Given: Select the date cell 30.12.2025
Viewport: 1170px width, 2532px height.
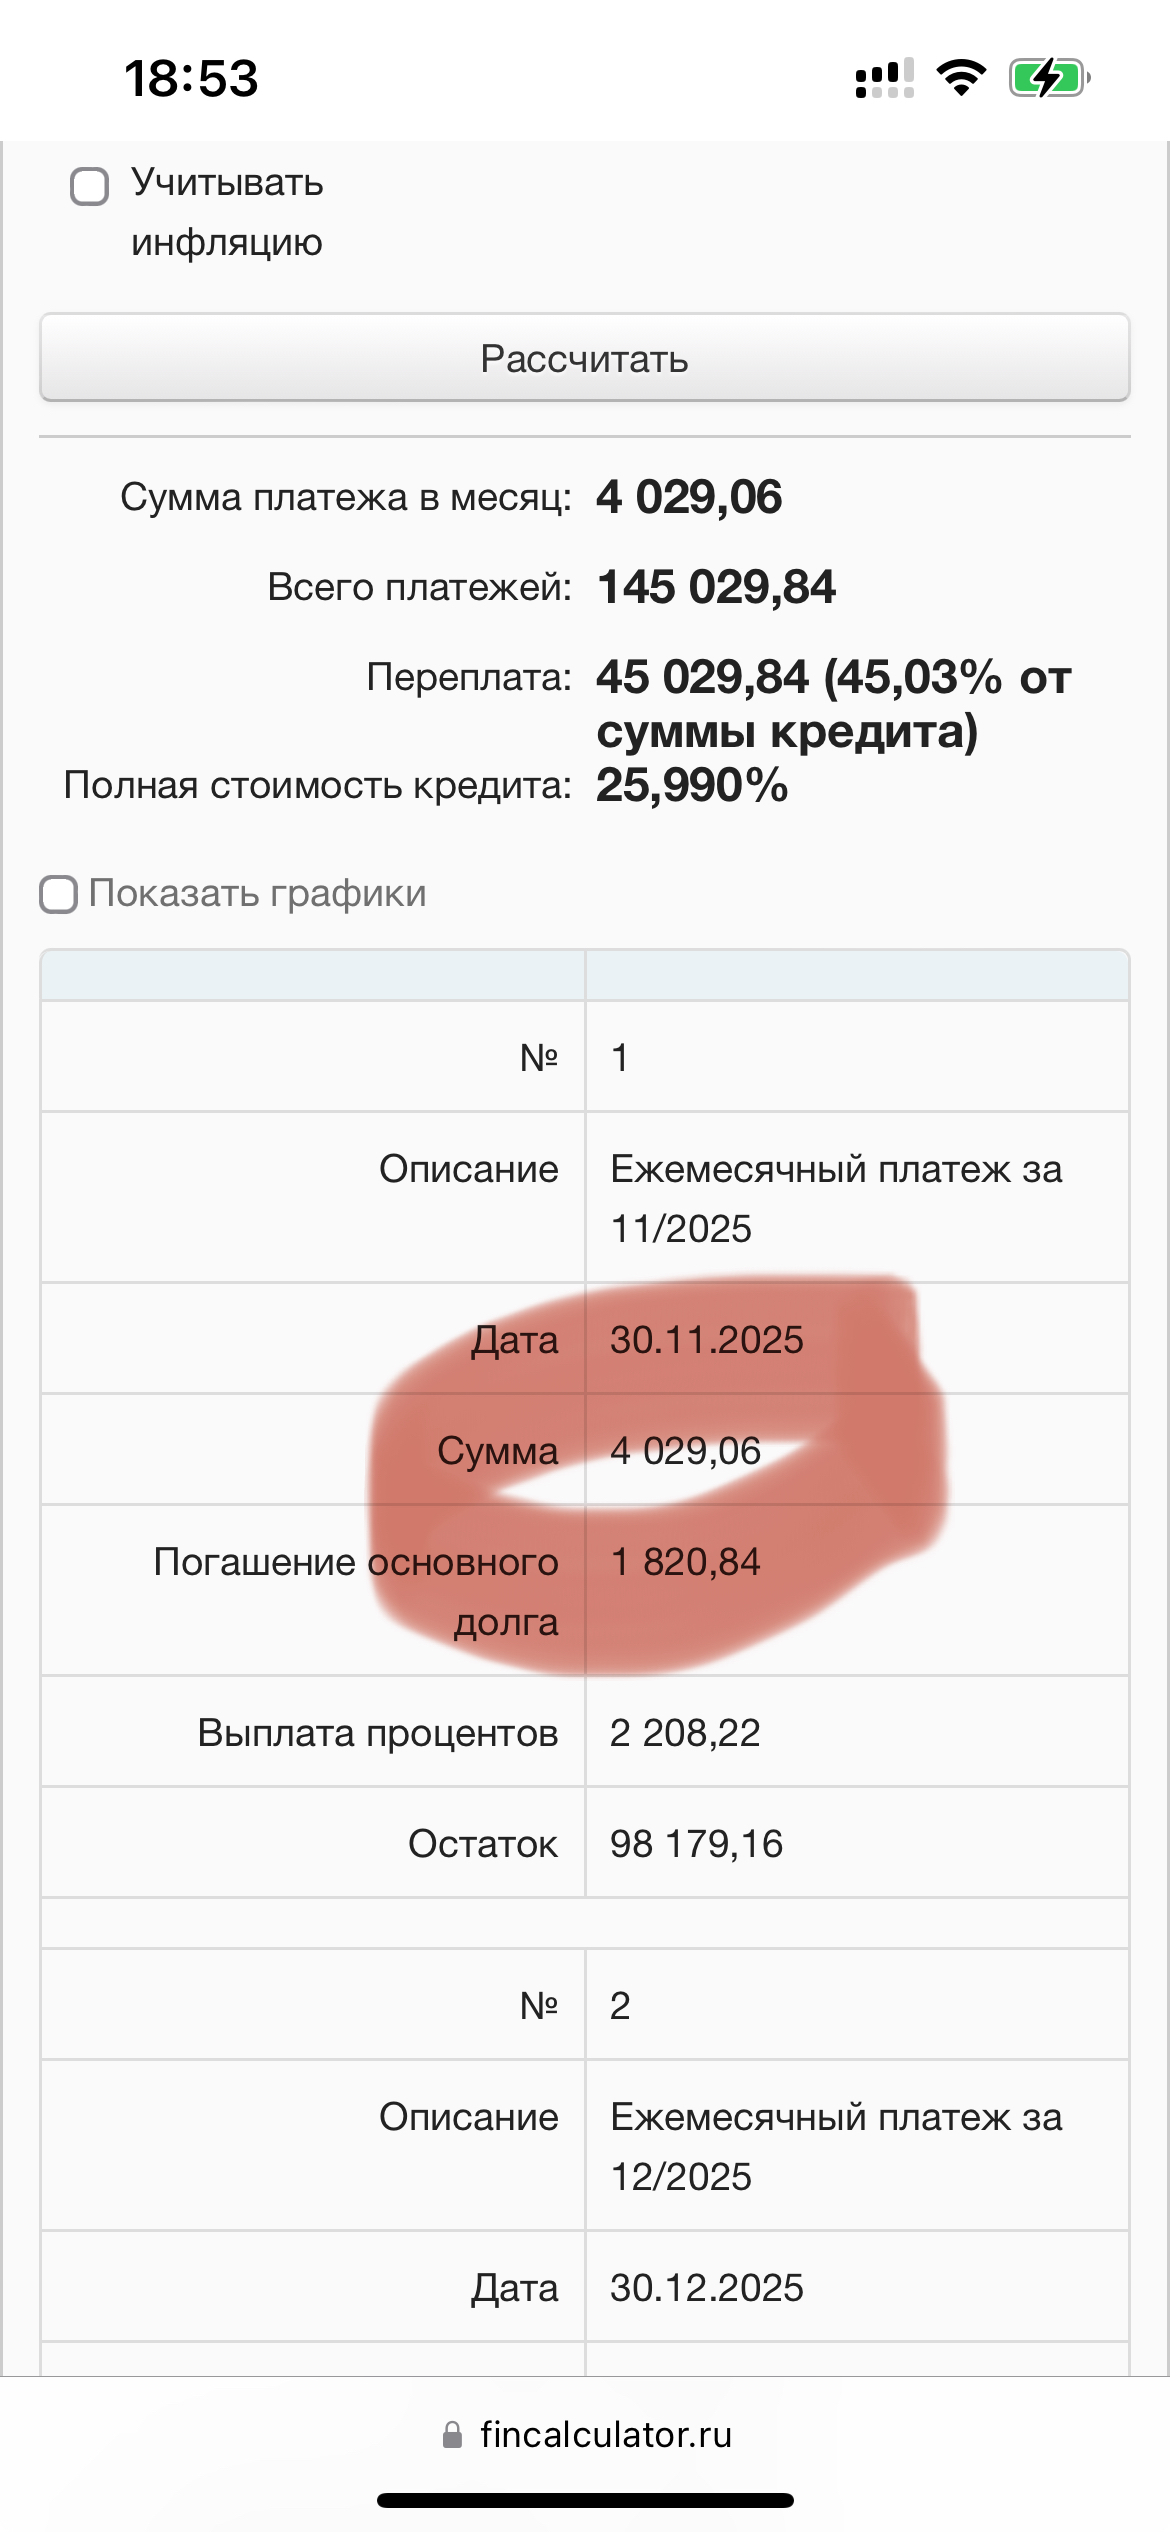Looking at the screenshot, I should point(707,2288).
